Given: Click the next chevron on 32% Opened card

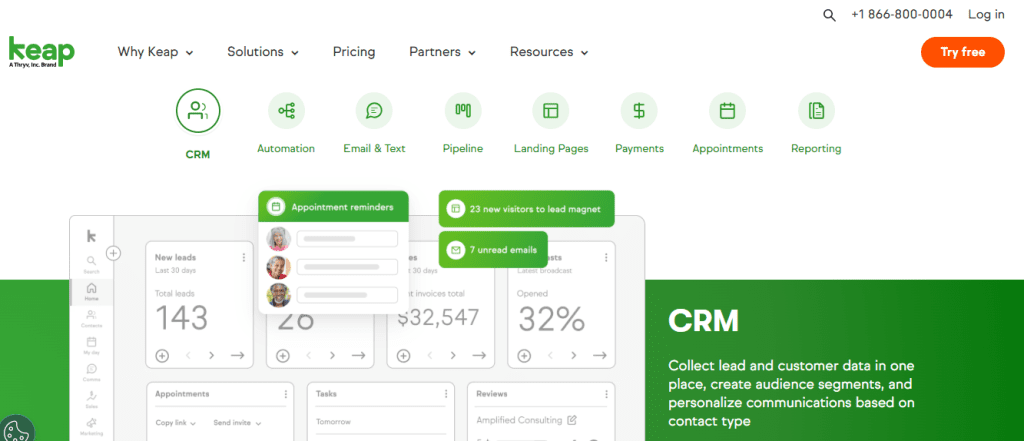Looking at the screenshot, I should (x=573, y=355).
